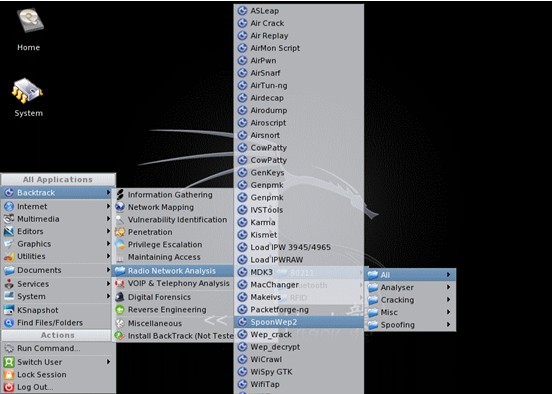Click the Multimedia category icon

tap(9, 219)
